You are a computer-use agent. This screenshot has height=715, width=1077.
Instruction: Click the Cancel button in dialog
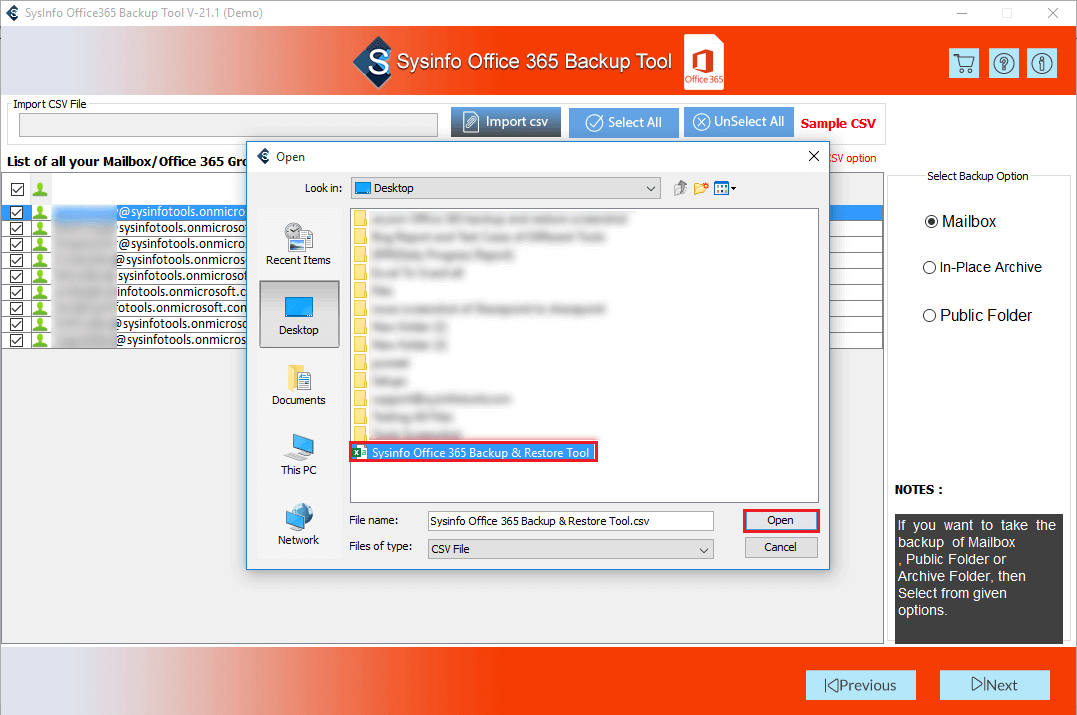tap(780, 547)
